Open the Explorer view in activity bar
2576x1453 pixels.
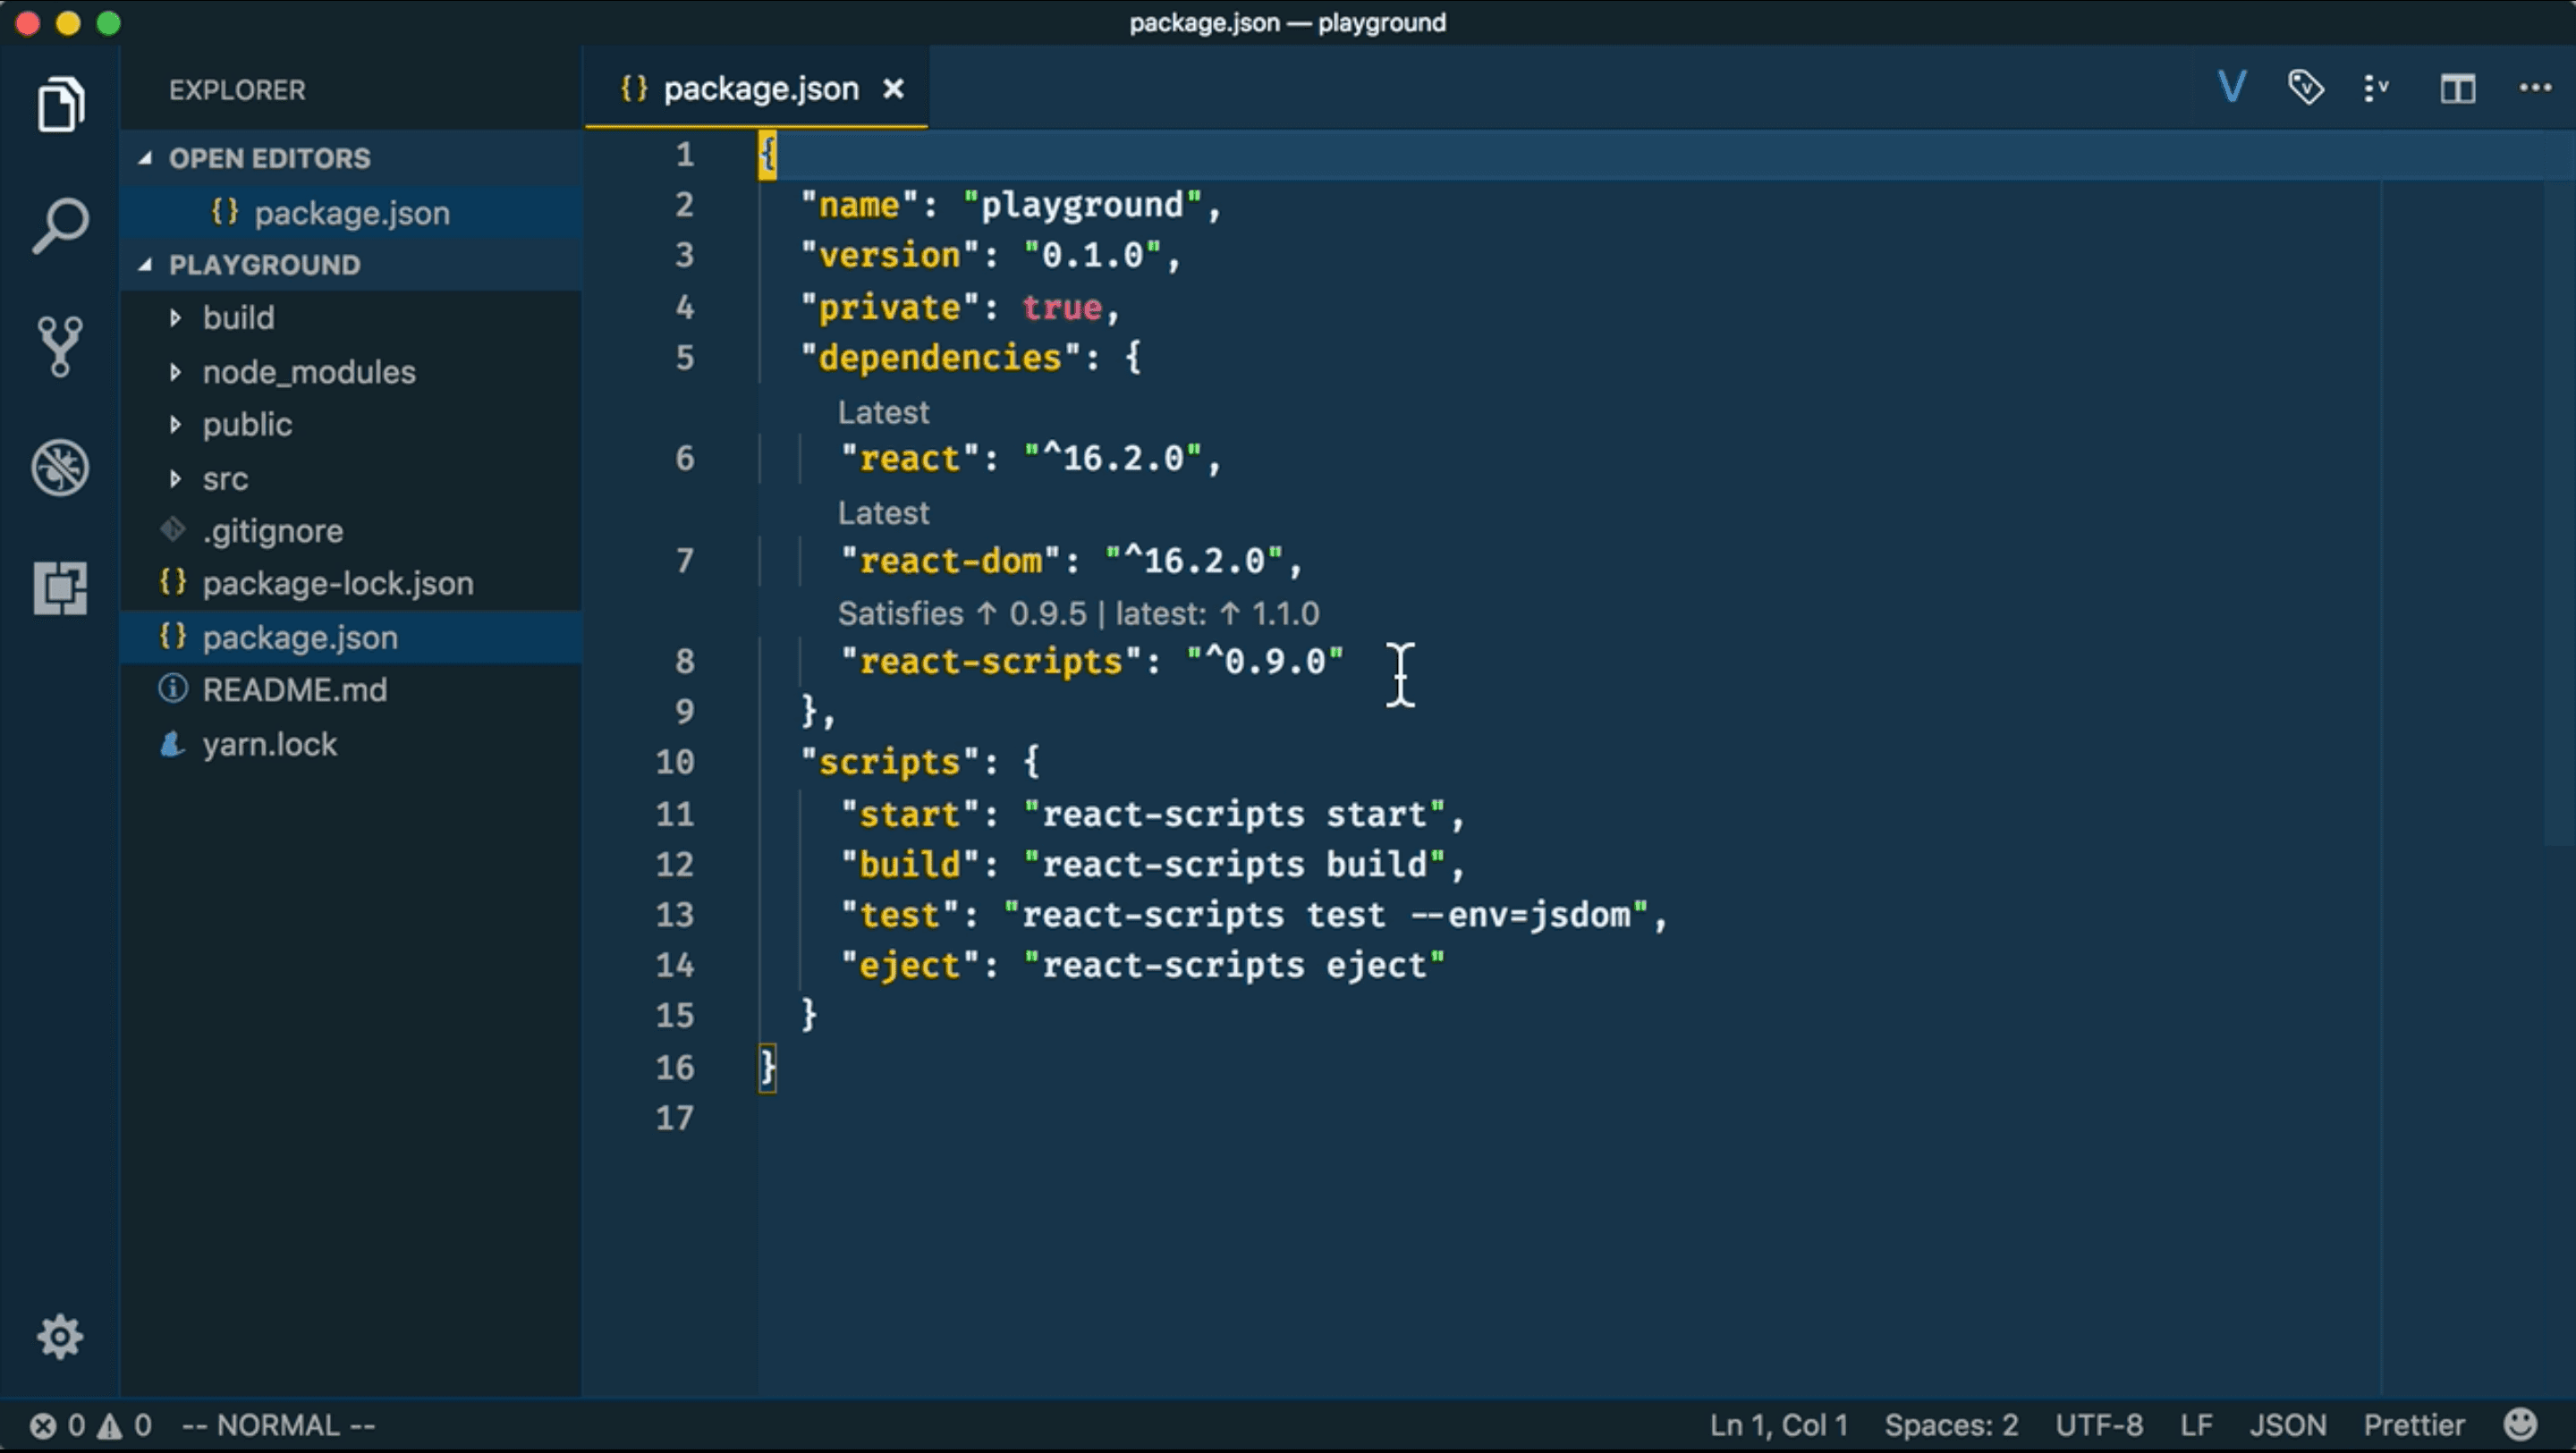[x=60, y=103]
